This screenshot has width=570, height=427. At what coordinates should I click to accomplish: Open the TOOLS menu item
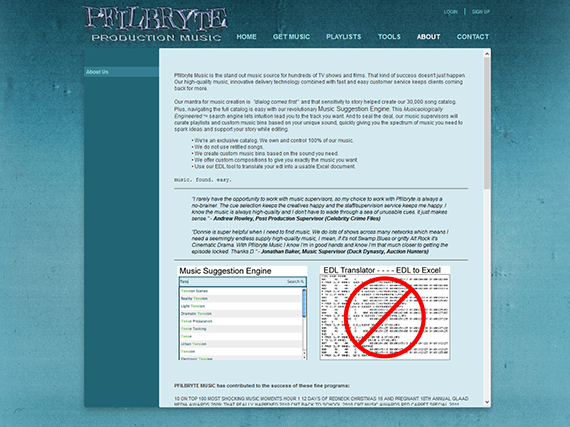(x=389, y=37)
